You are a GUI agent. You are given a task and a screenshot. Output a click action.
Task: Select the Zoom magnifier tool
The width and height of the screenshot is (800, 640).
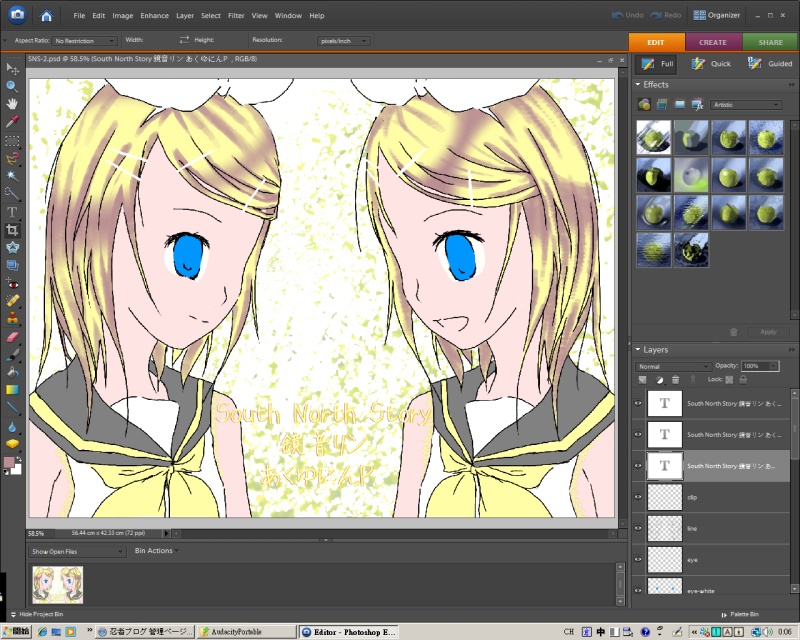coord(13,86)
